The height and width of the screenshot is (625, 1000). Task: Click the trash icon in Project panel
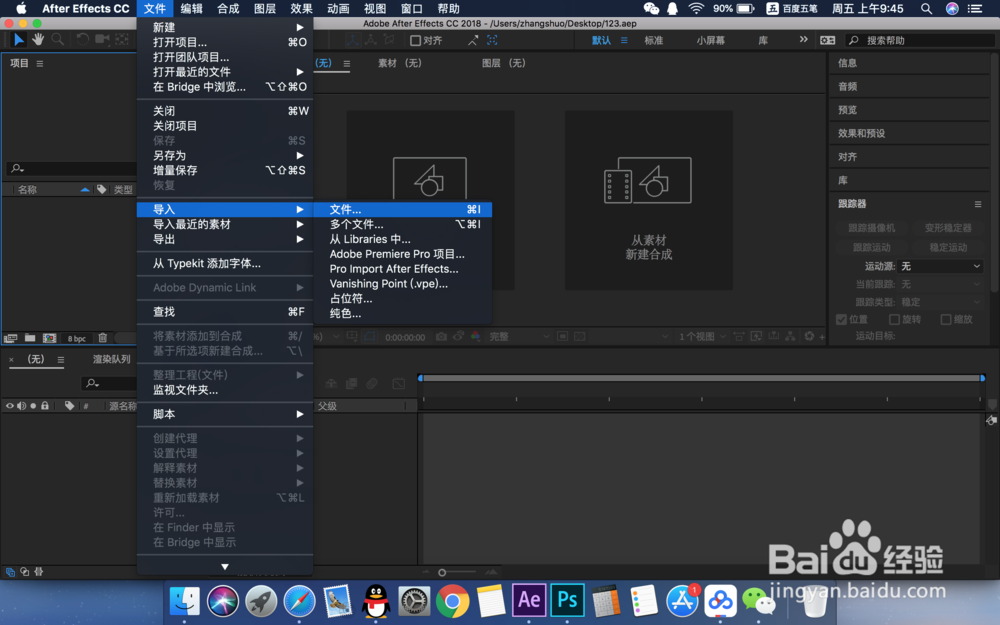[103, 338]
